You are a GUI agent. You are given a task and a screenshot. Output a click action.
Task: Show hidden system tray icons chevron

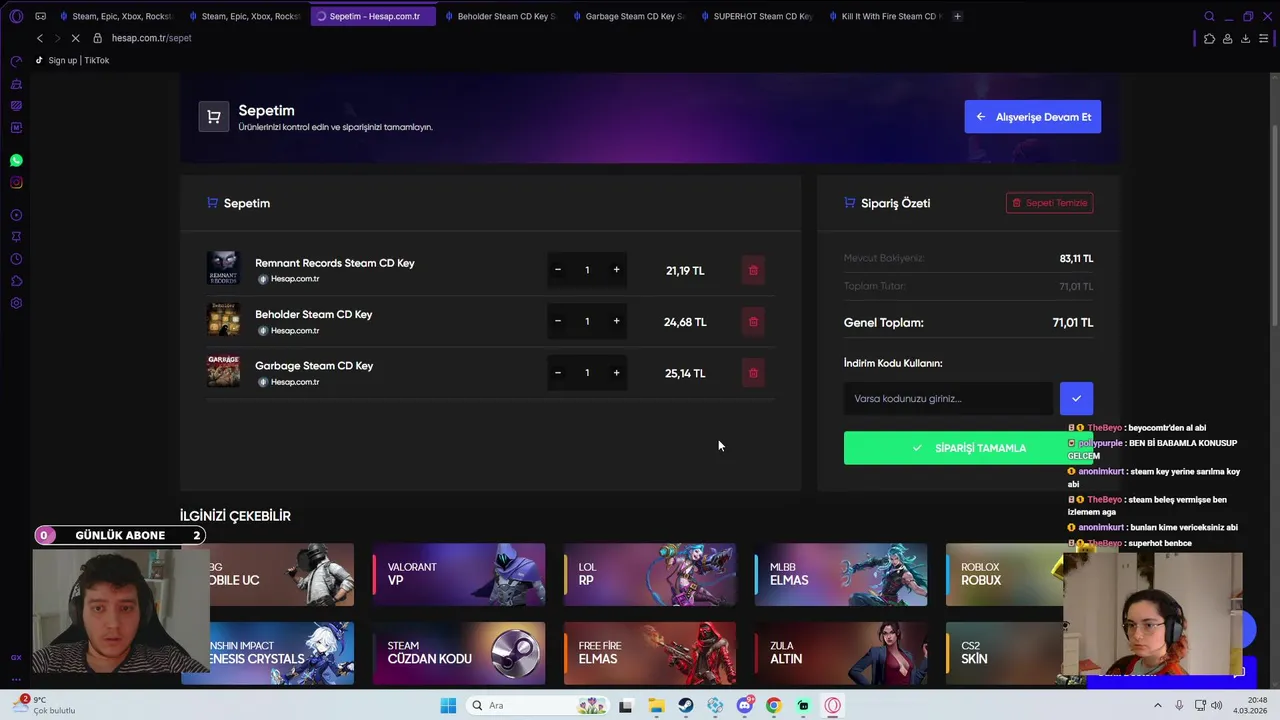(x=1160, y=705)
